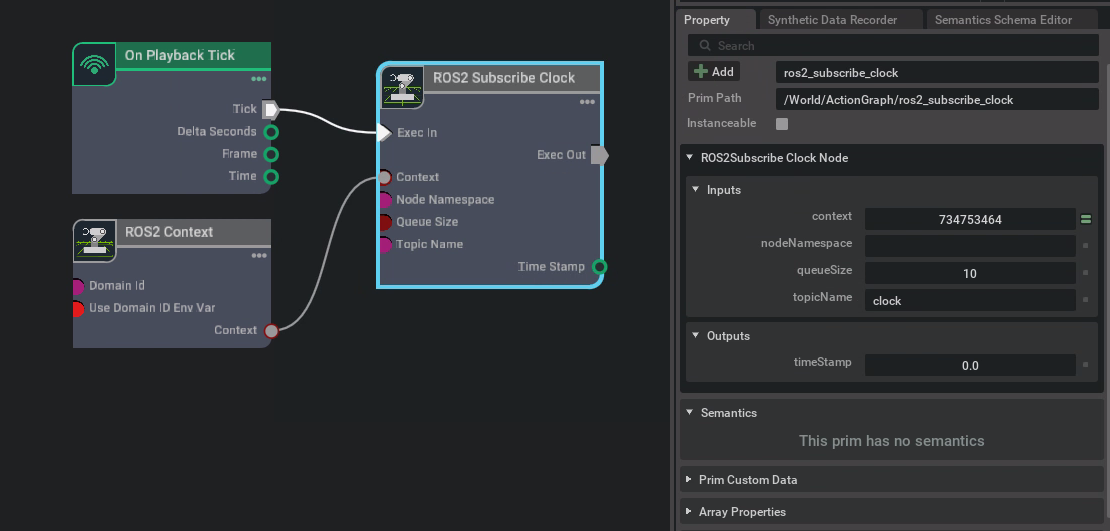Expand the Prim Custom Data section
The height and width of the screenshot is (531, 1110).
click(x=689, y=479)
